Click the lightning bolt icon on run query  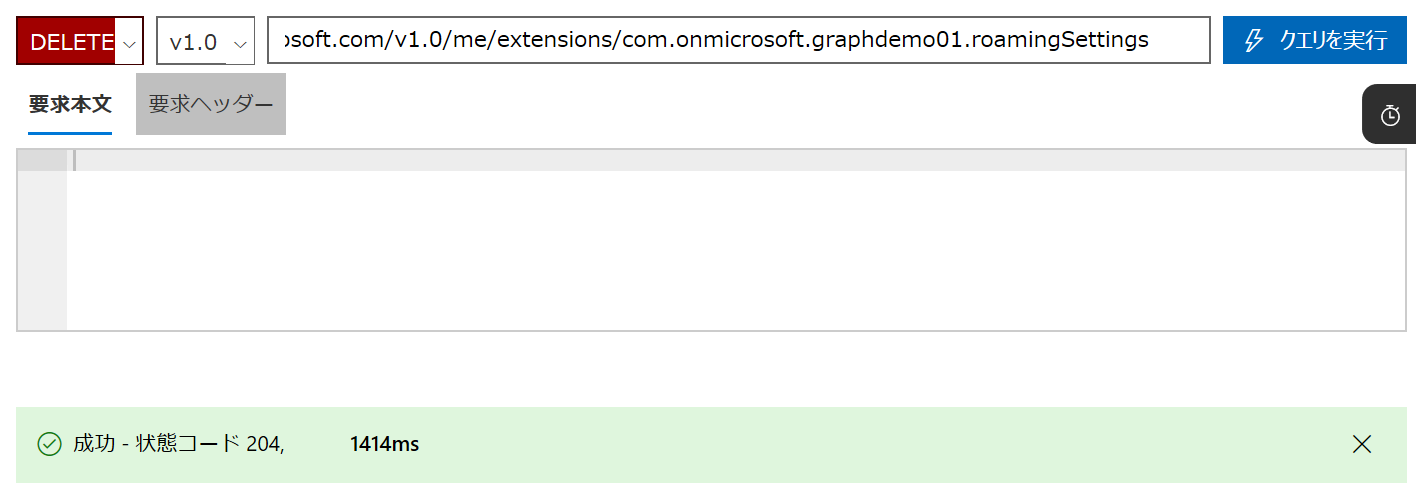click(x=1253, y=40)
